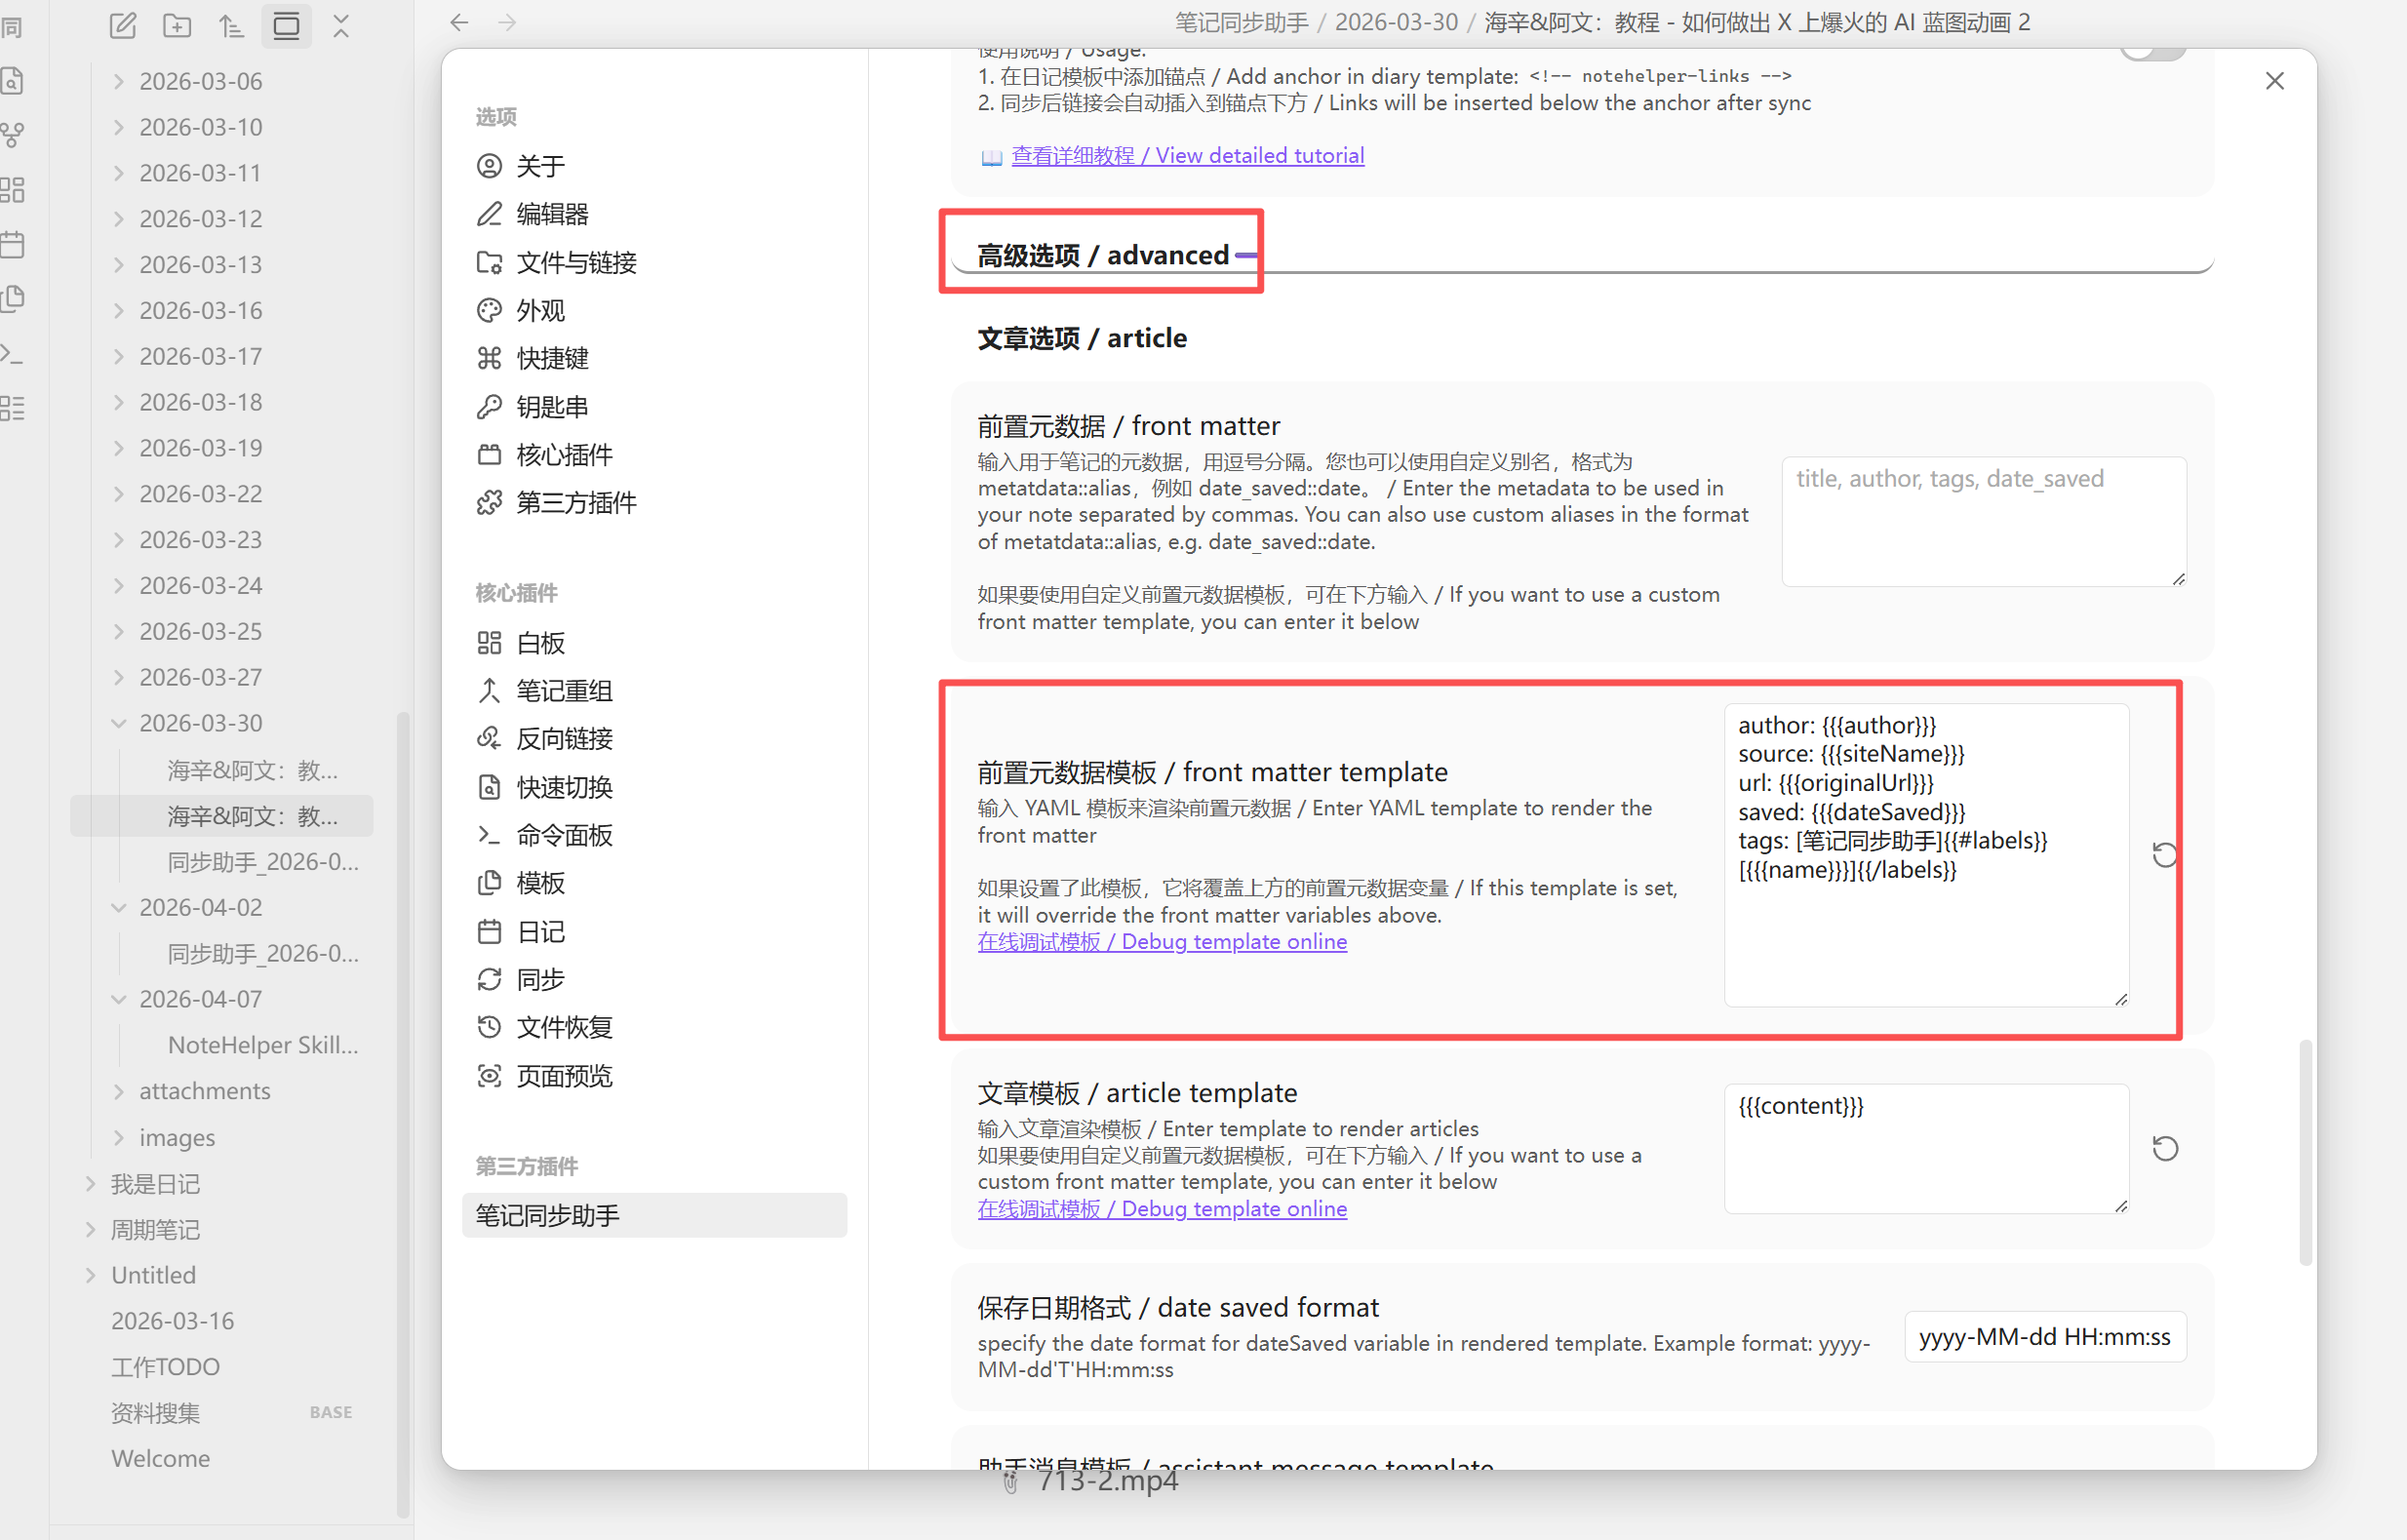Expand the 2026-03-06 folder
2407x1540 pixels.
[119, 81]
